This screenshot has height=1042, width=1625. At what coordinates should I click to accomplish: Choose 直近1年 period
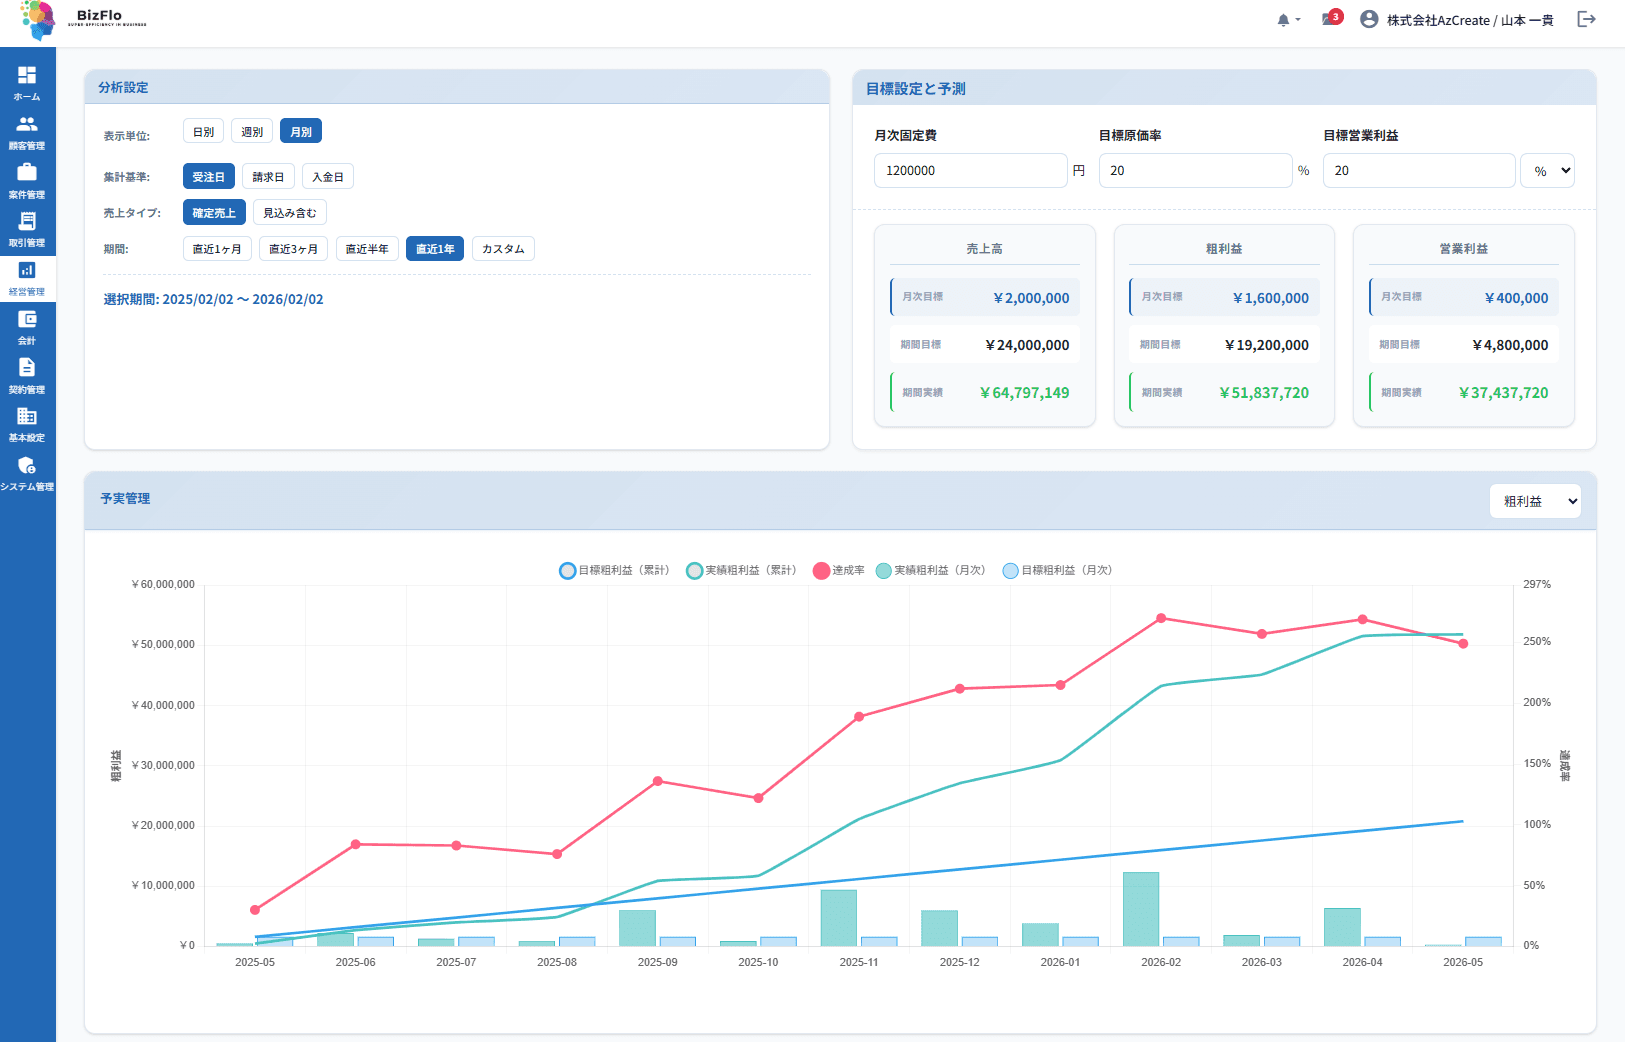(x=435, y=249)
